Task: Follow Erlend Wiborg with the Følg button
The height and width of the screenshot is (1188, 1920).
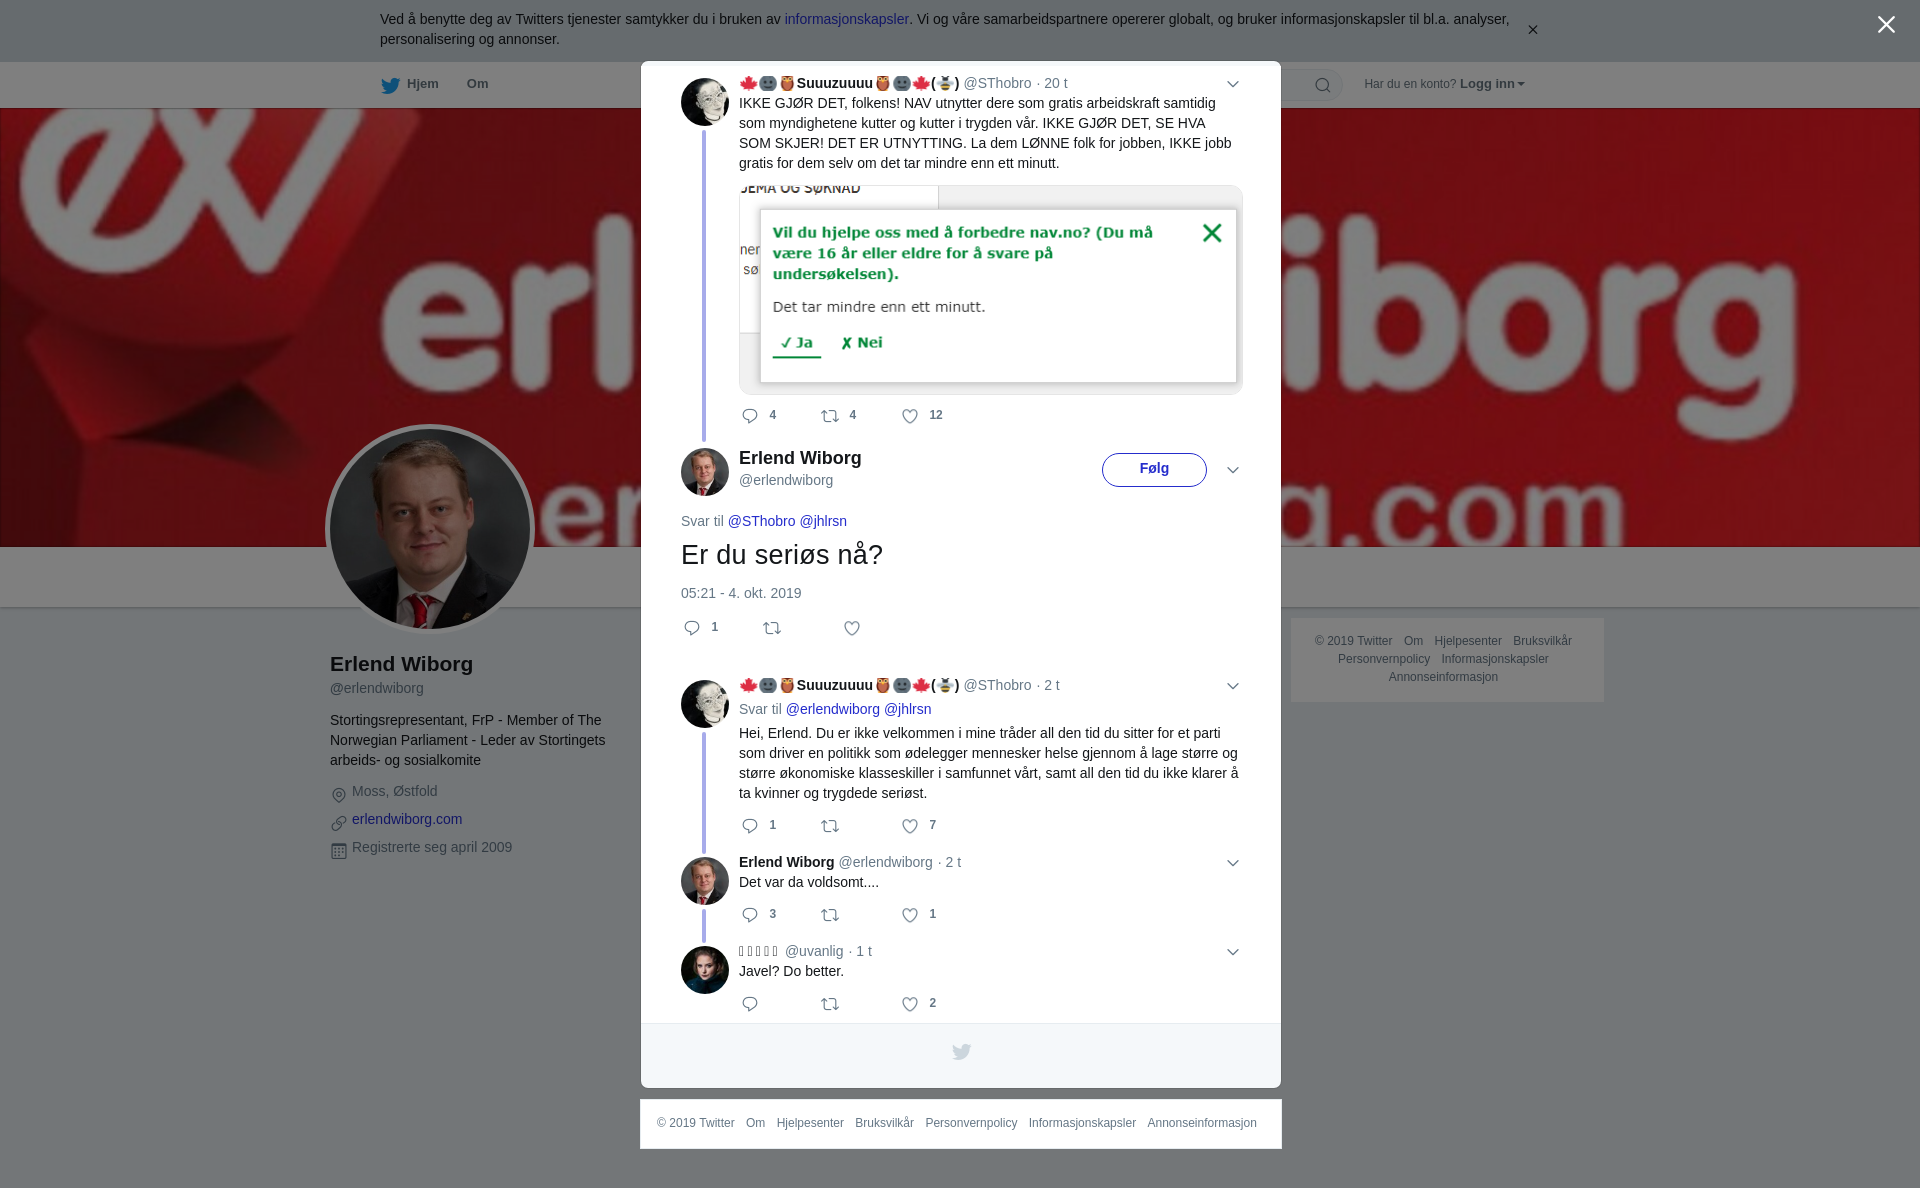Action: [1154, 470]
